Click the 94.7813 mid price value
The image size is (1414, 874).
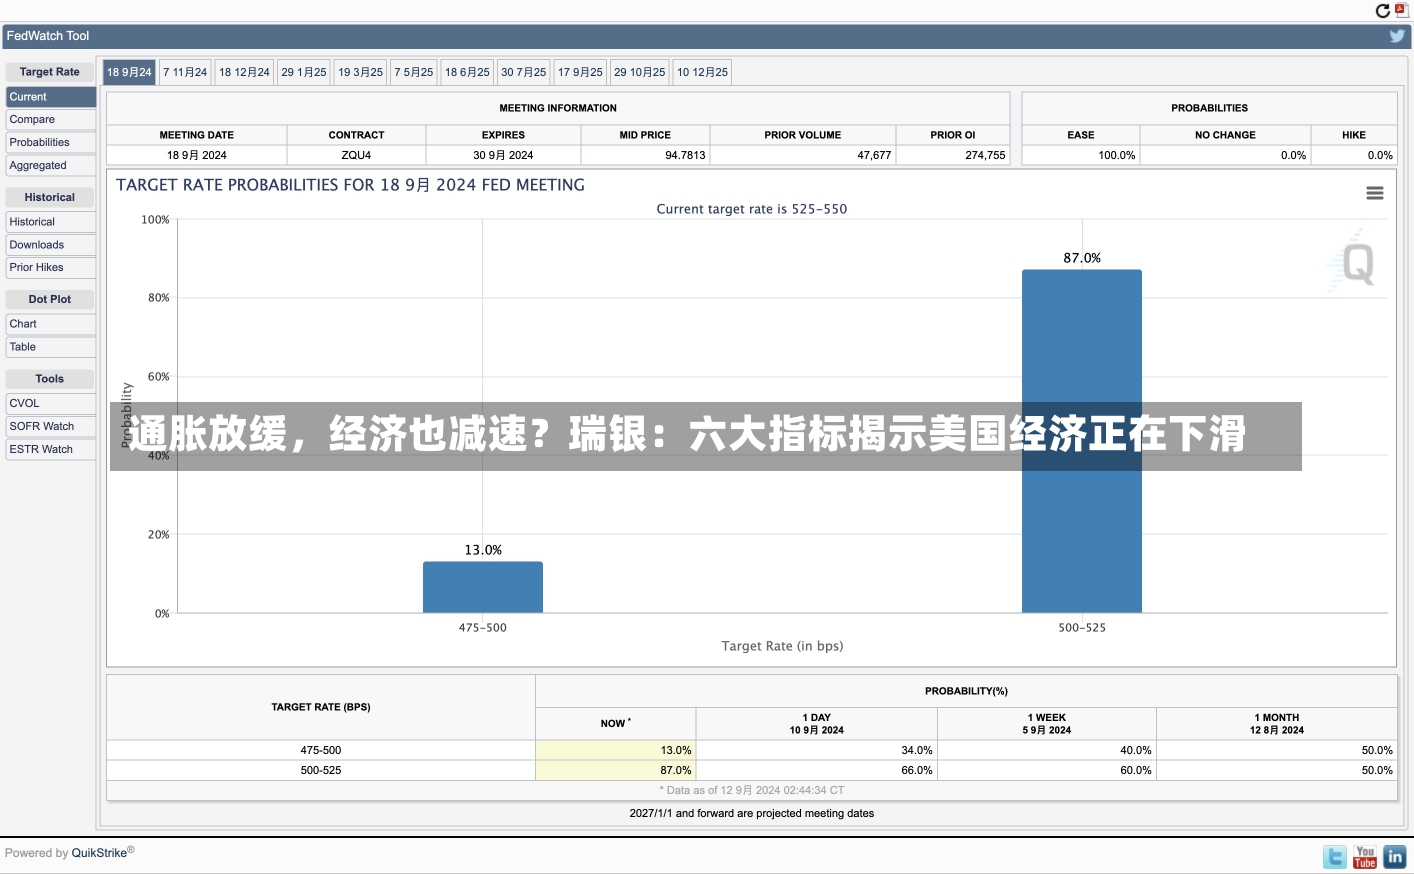pos(685,155)
